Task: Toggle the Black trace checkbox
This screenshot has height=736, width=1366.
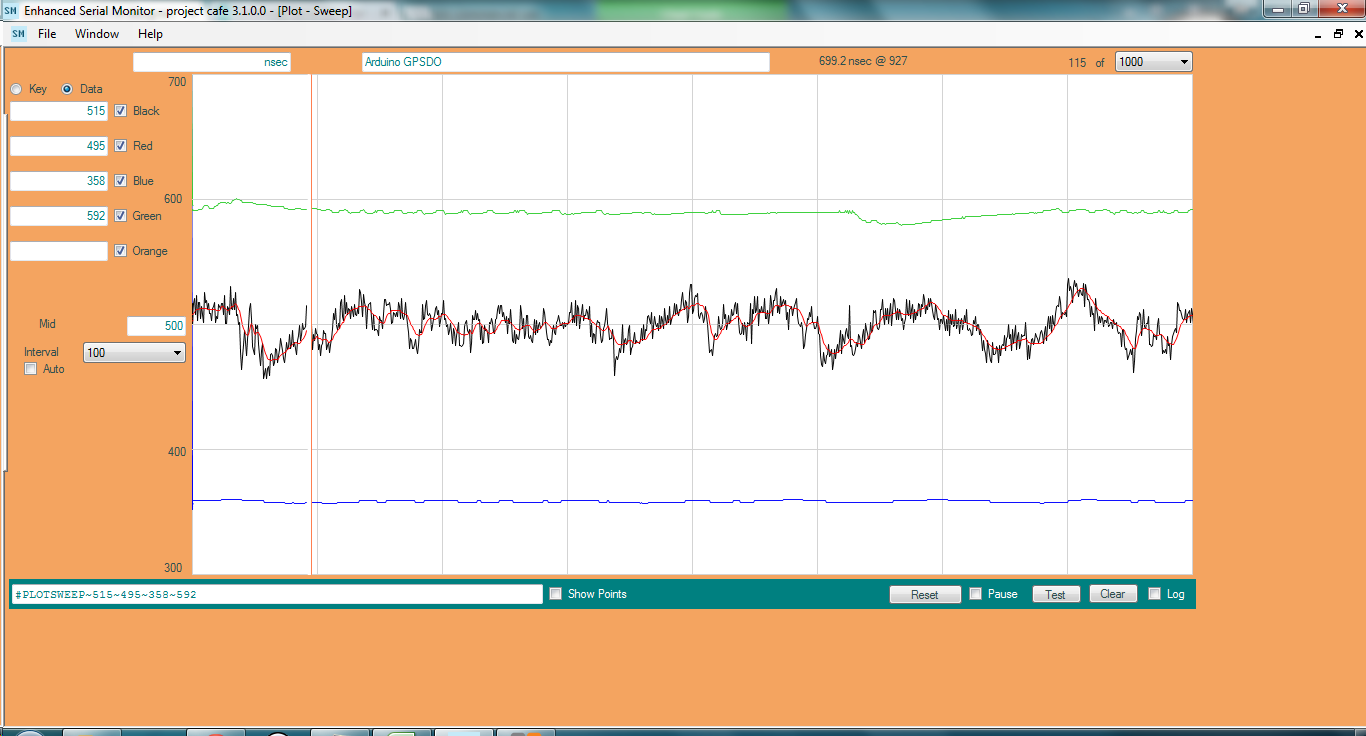Action: tap(121, 111)
